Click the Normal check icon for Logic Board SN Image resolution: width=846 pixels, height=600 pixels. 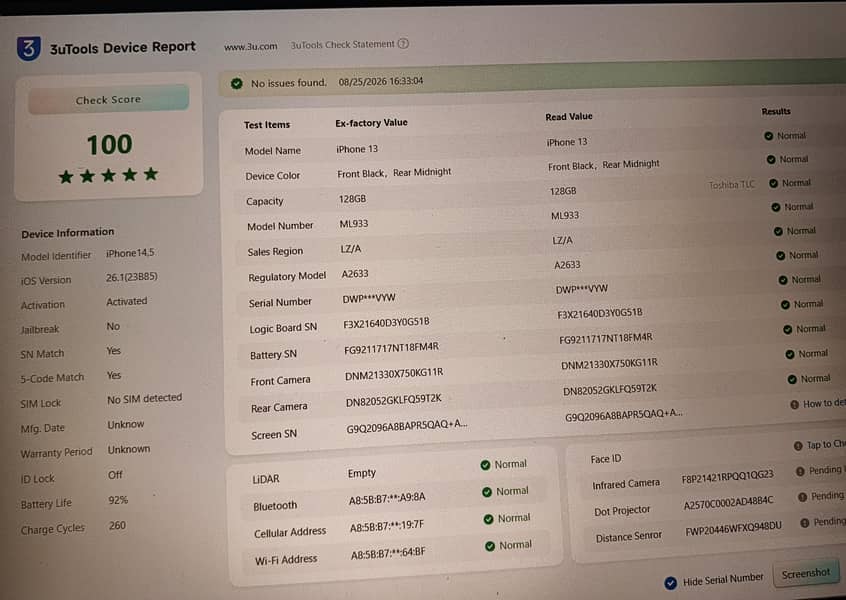click(785, 304)
